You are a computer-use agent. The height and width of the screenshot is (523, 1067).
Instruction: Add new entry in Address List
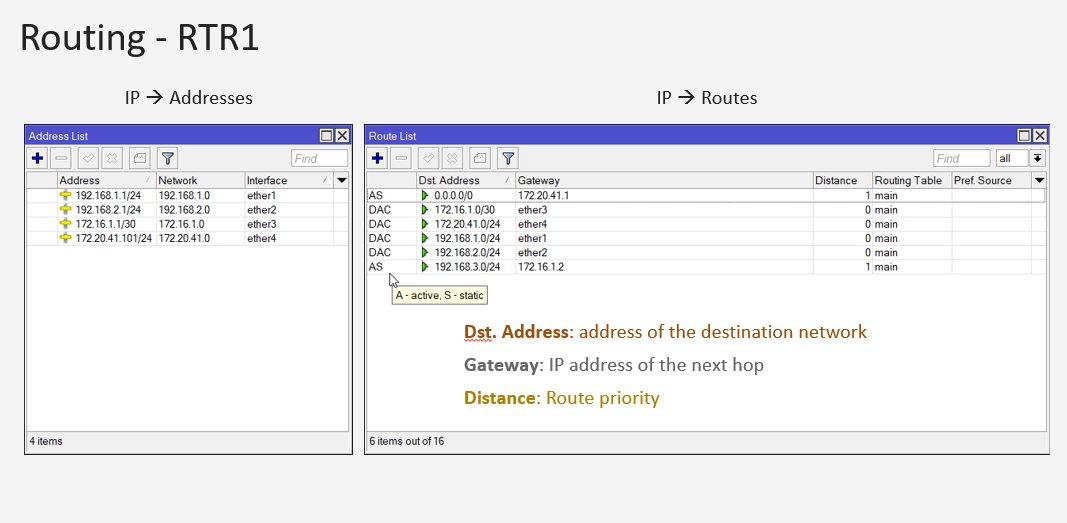(37, 158)
